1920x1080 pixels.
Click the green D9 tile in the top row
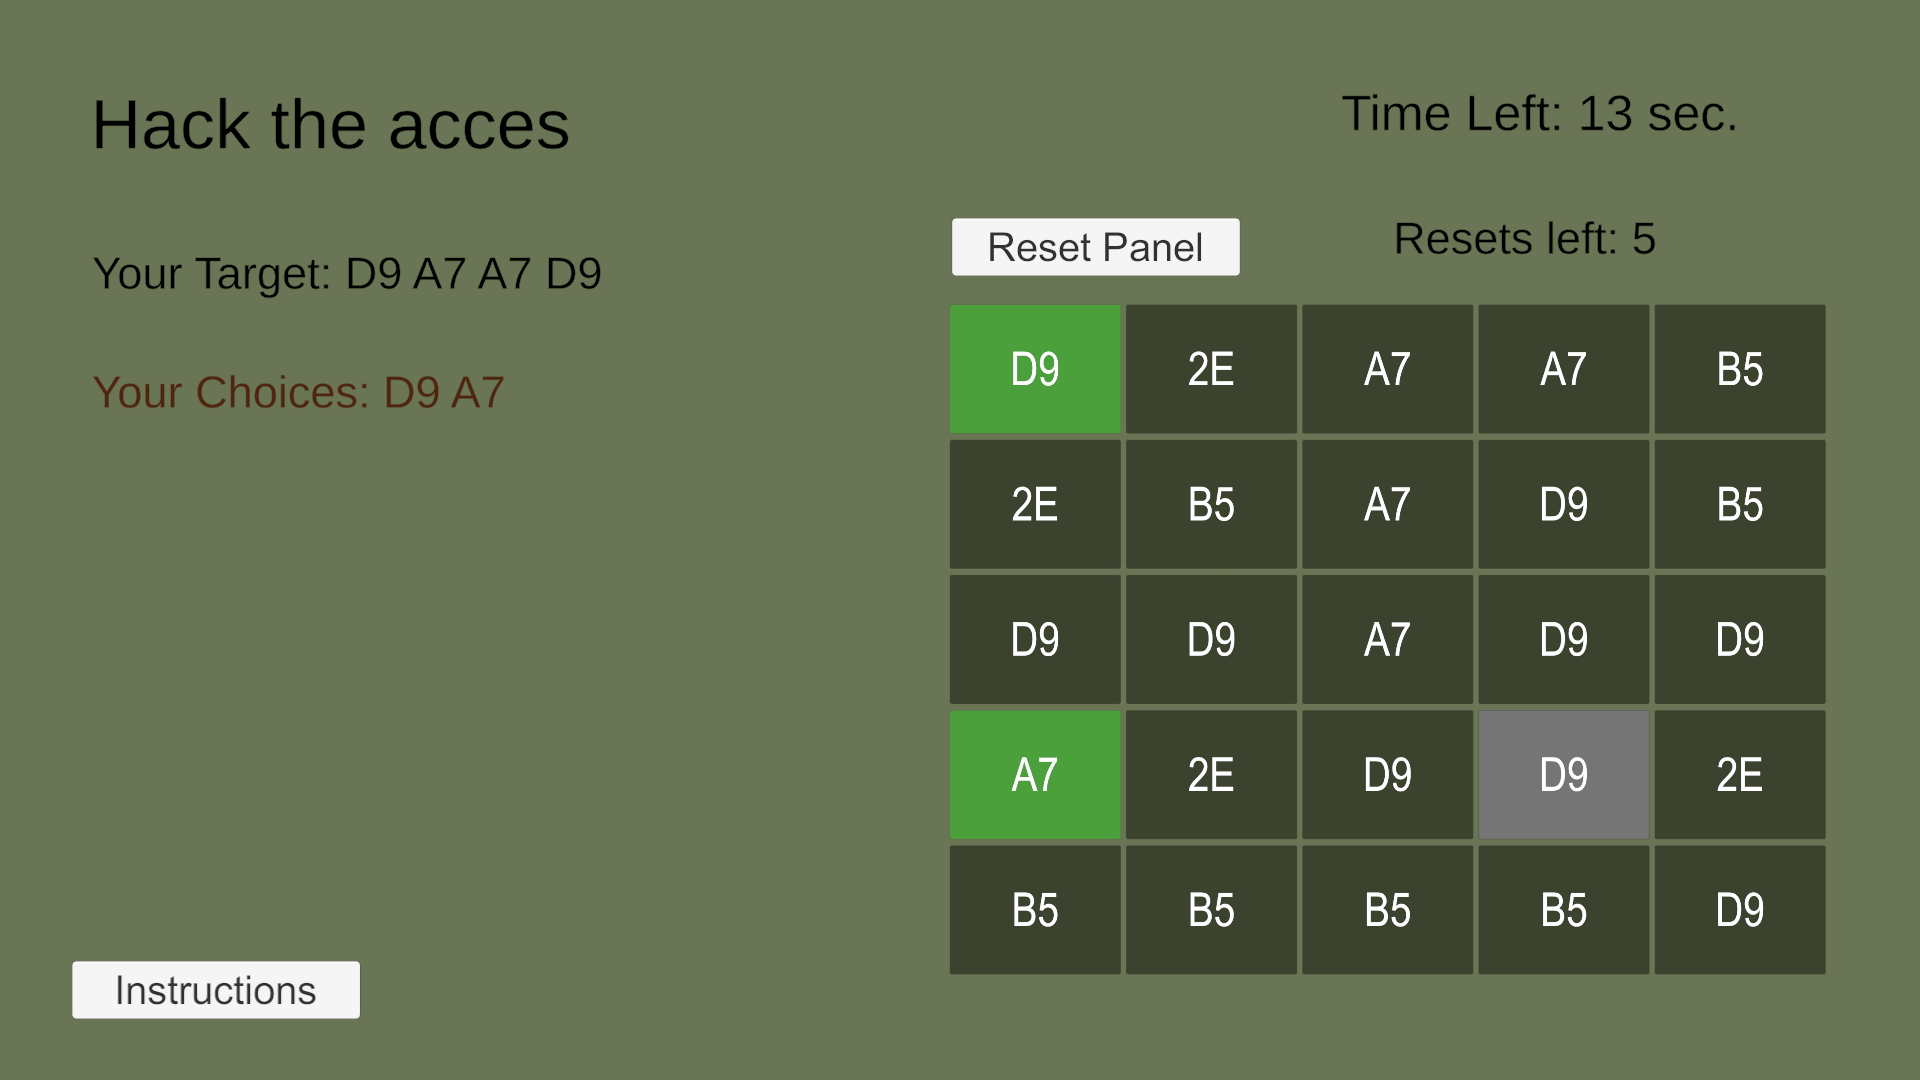tap(1035, 369)
